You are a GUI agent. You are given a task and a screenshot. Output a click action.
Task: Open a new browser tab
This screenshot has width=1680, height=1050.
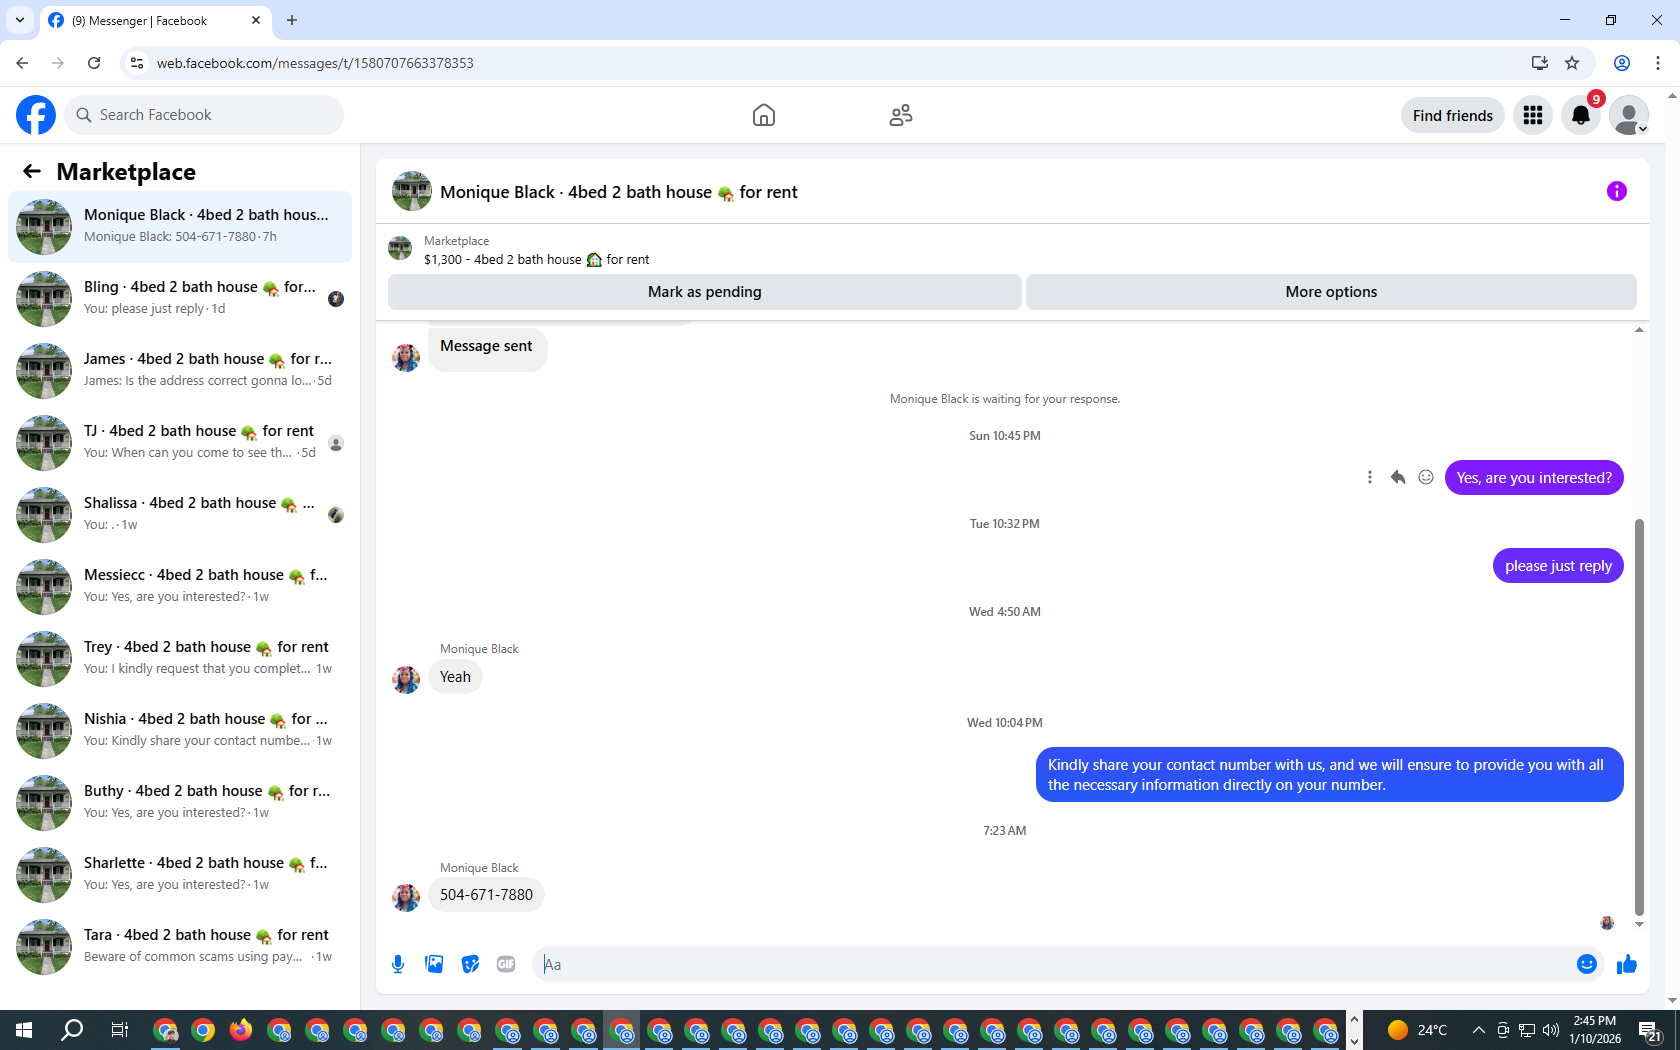point(292,20)
